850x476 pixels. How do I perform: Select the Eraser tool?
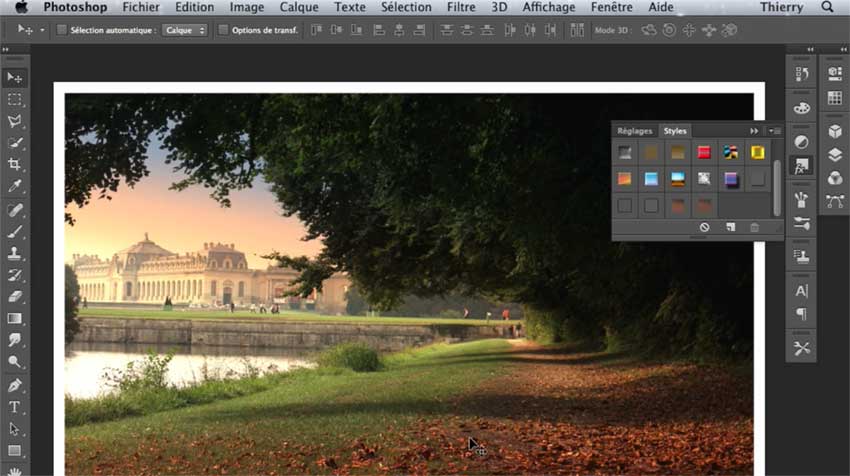15,296
